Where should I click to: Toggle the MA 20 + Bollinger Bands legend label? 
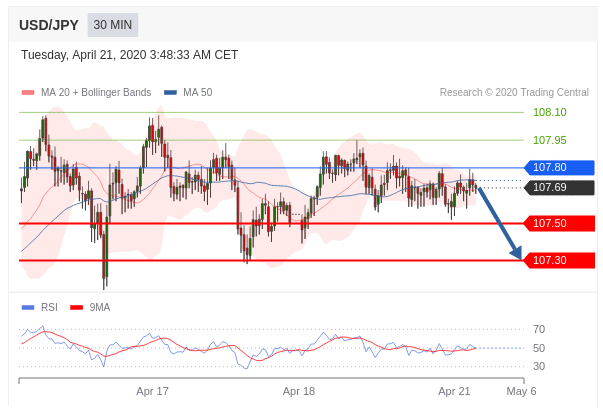coord(96,93)
